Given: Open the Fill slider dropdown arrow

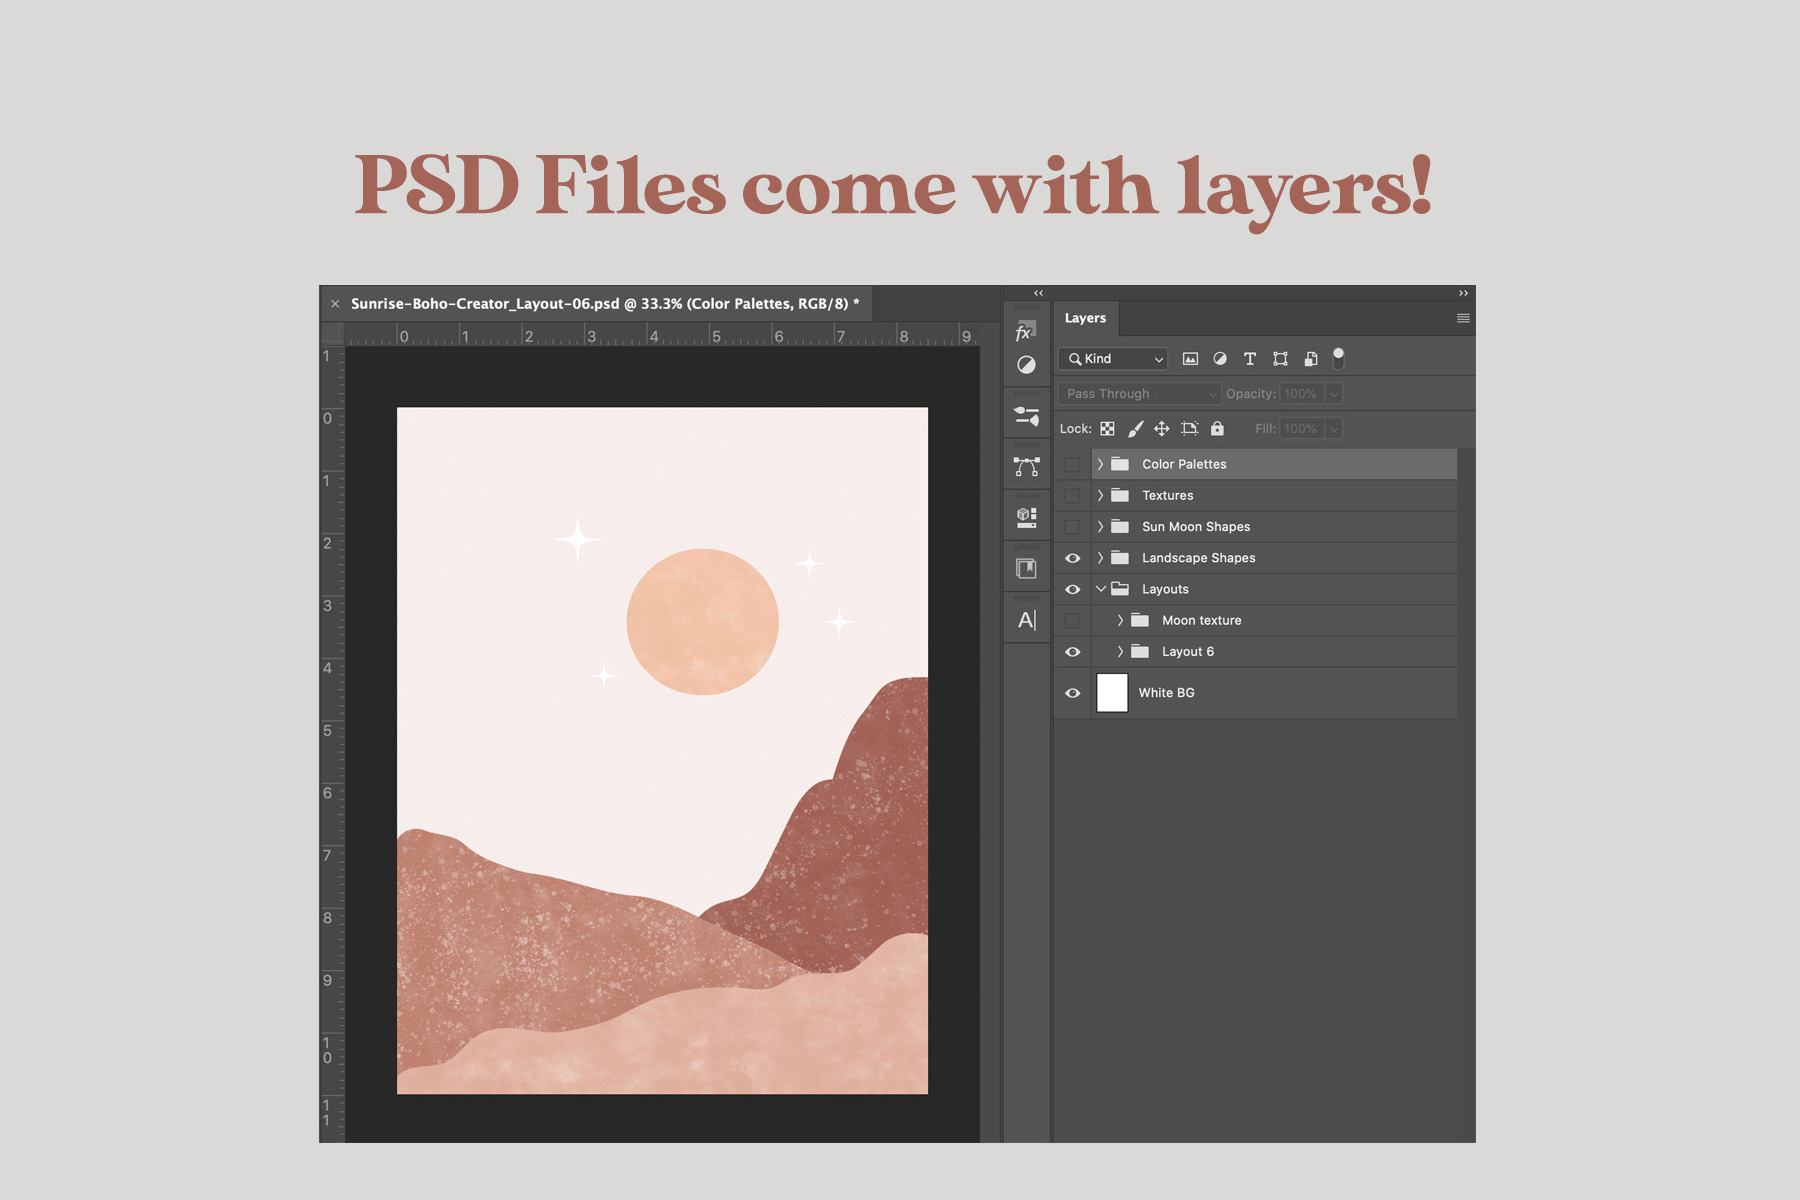Looking at the screenshot, I should [x=1333, y=429].
